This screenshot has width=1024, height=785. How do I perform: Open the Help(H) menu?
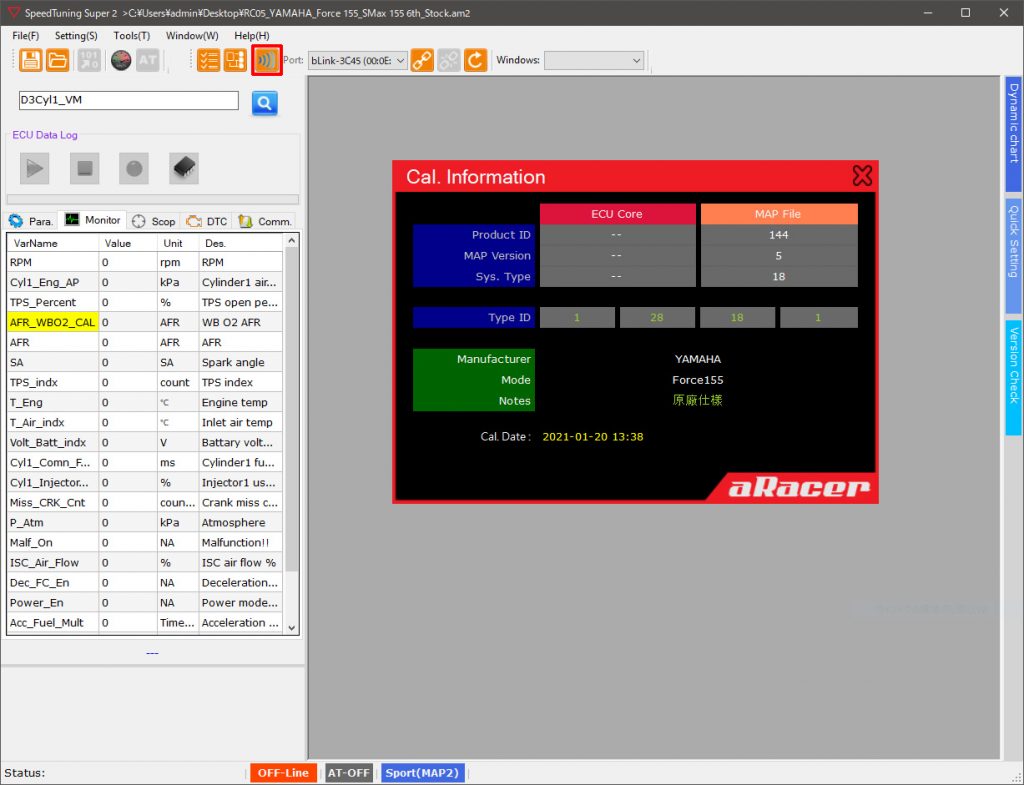tap(251, 36)
